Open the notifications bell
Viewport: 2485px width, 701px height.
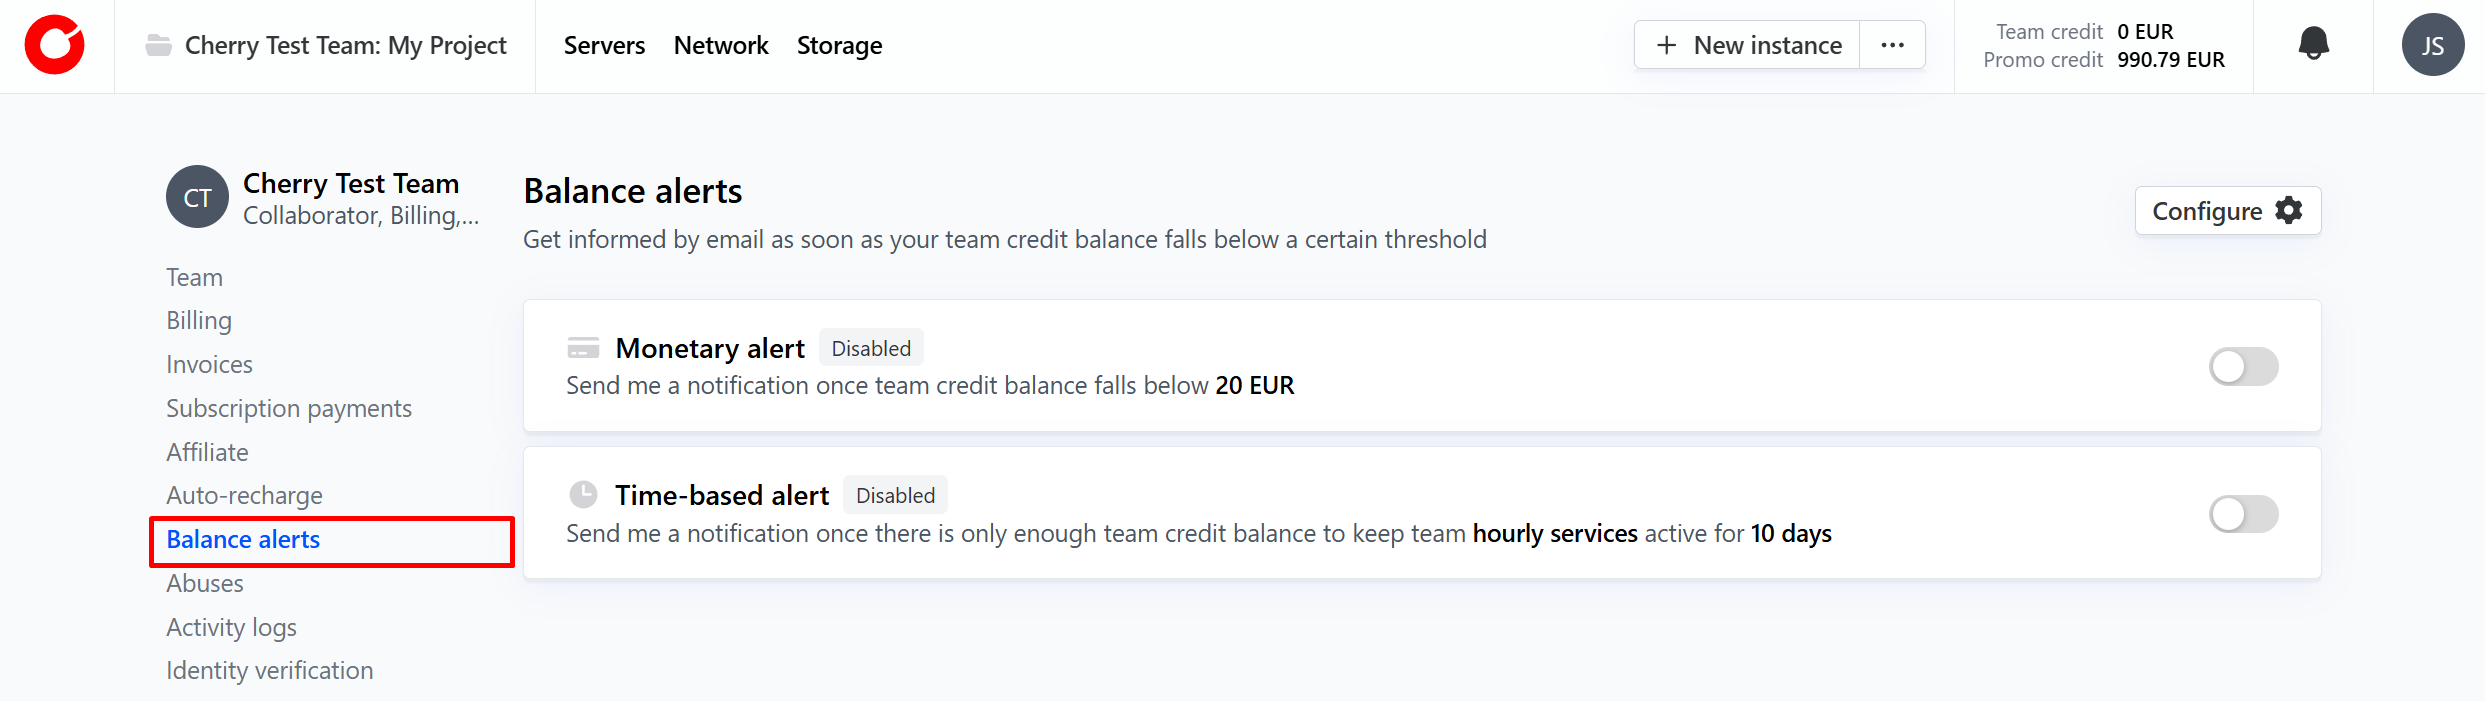(x=2313, y=45)
